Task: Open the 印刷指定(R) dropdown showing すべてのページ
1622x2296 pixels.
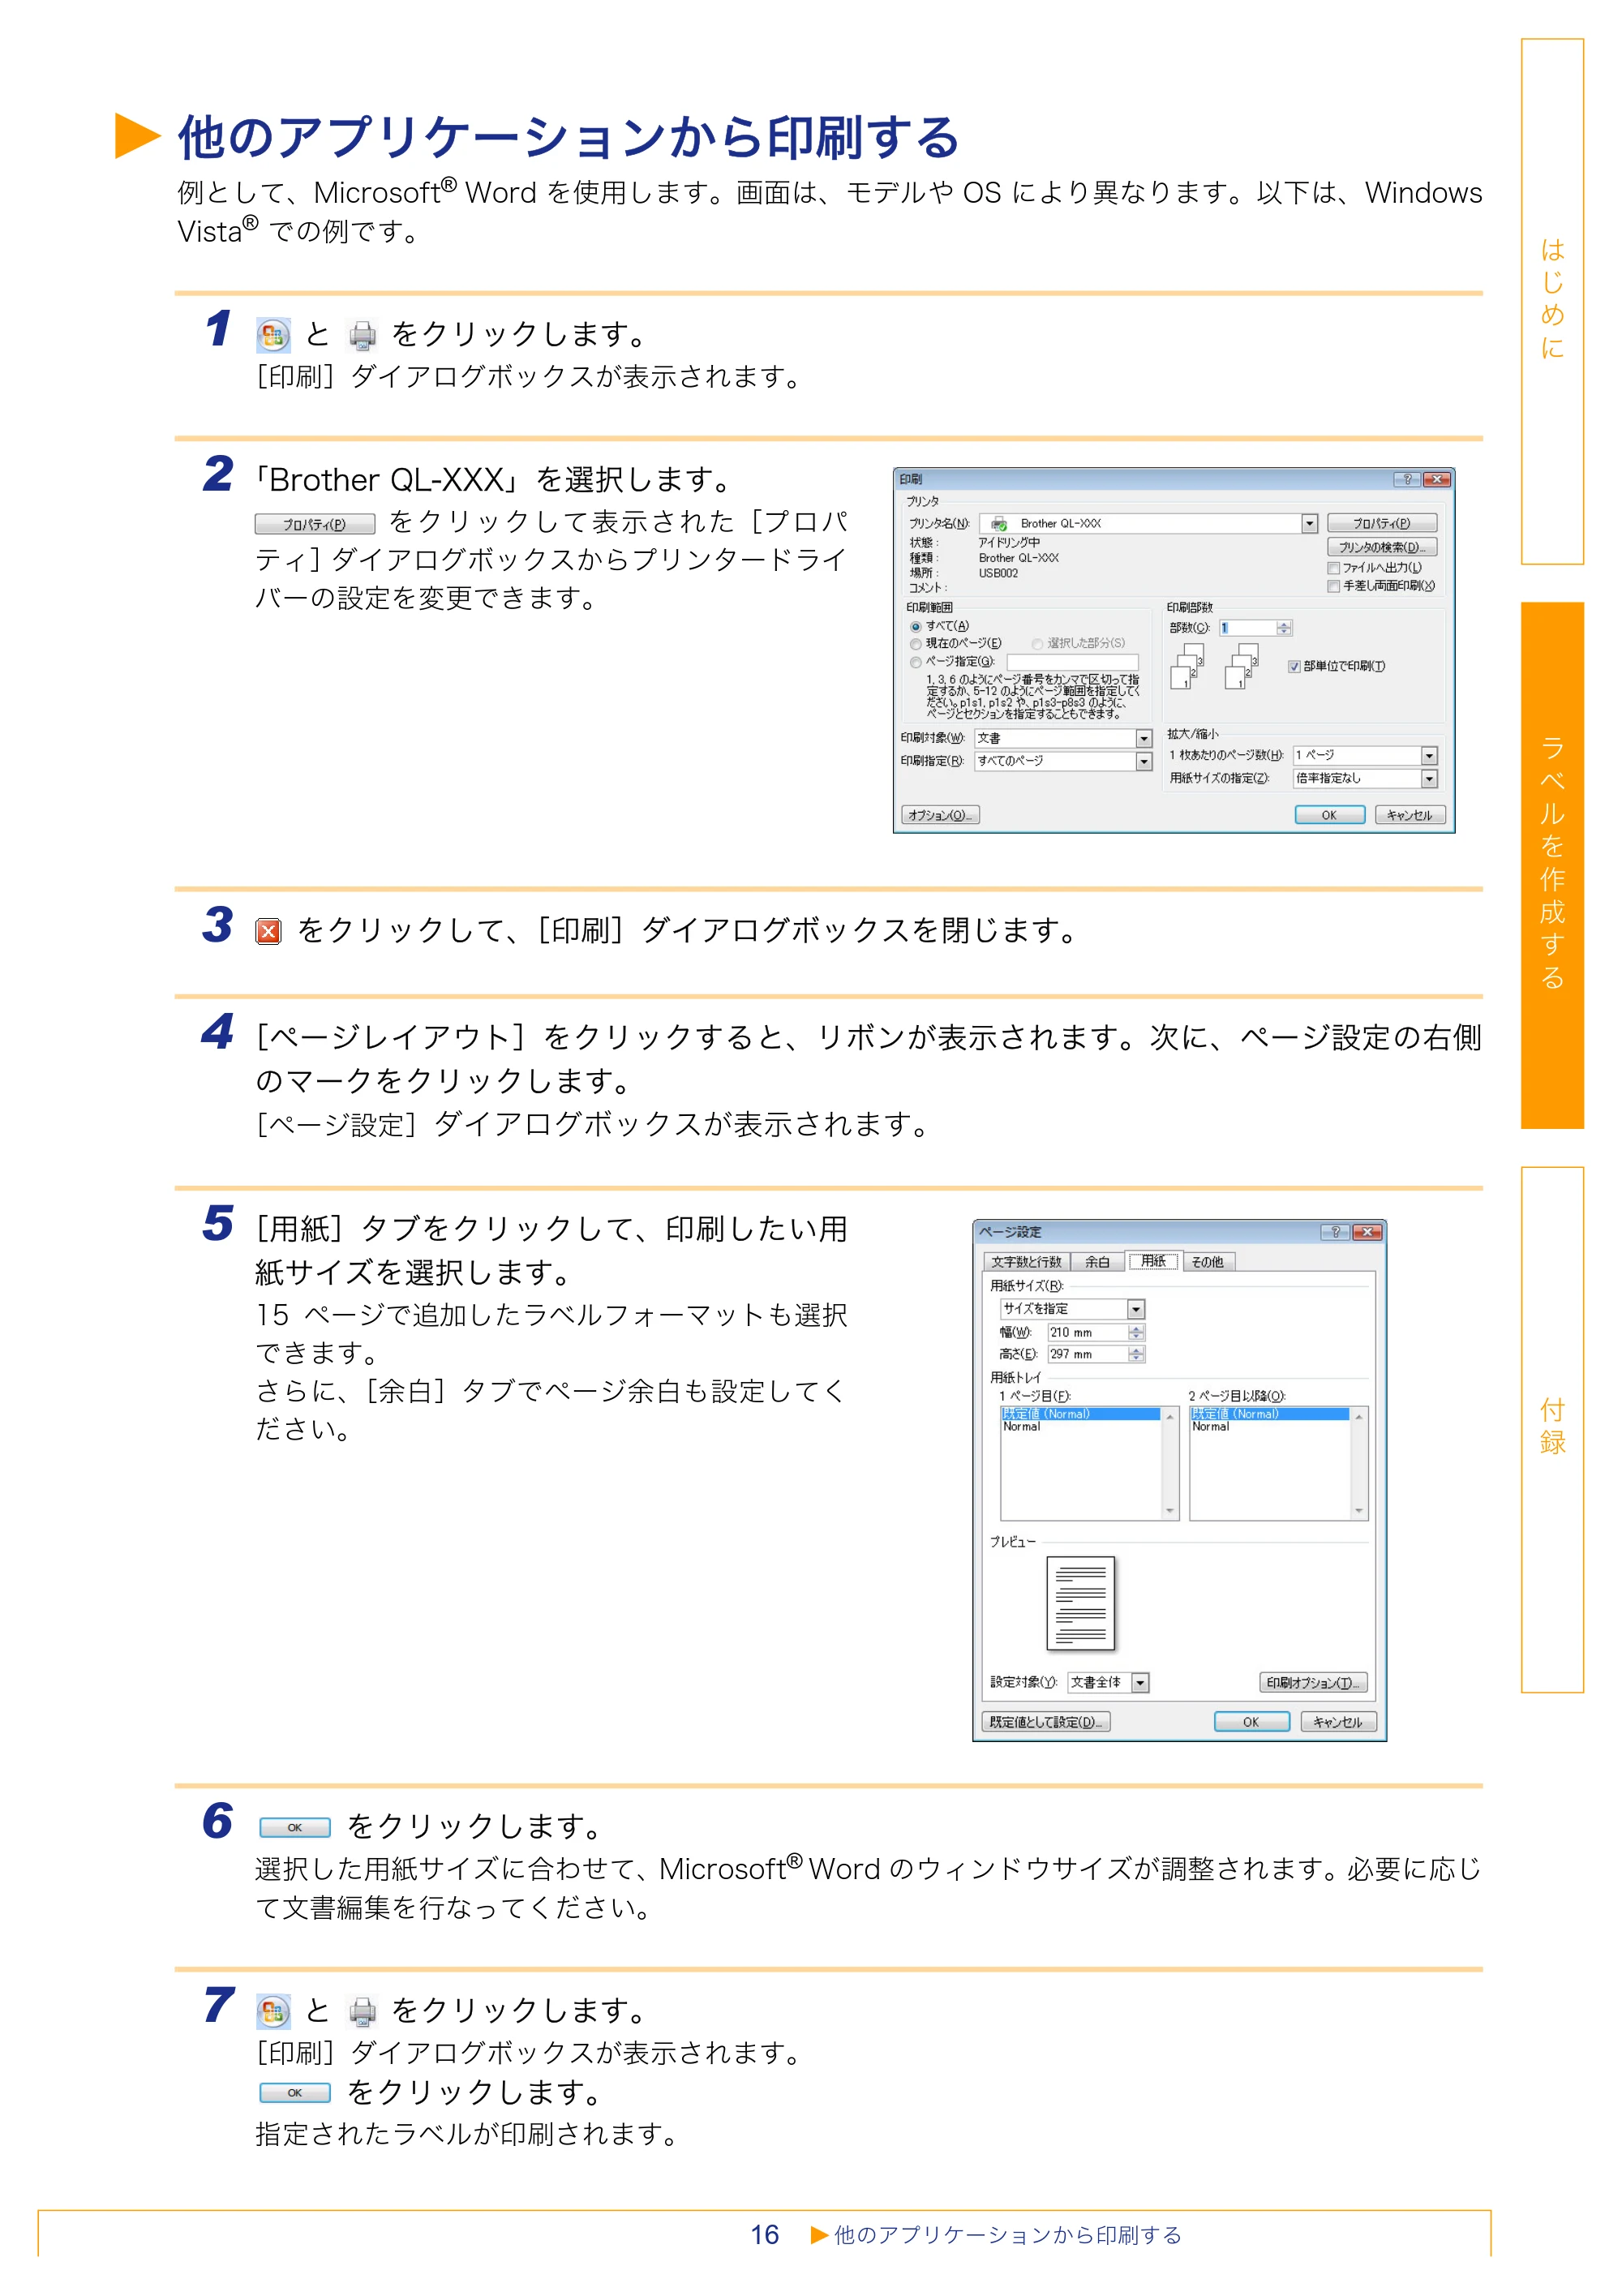Action: pos(1144,762)
